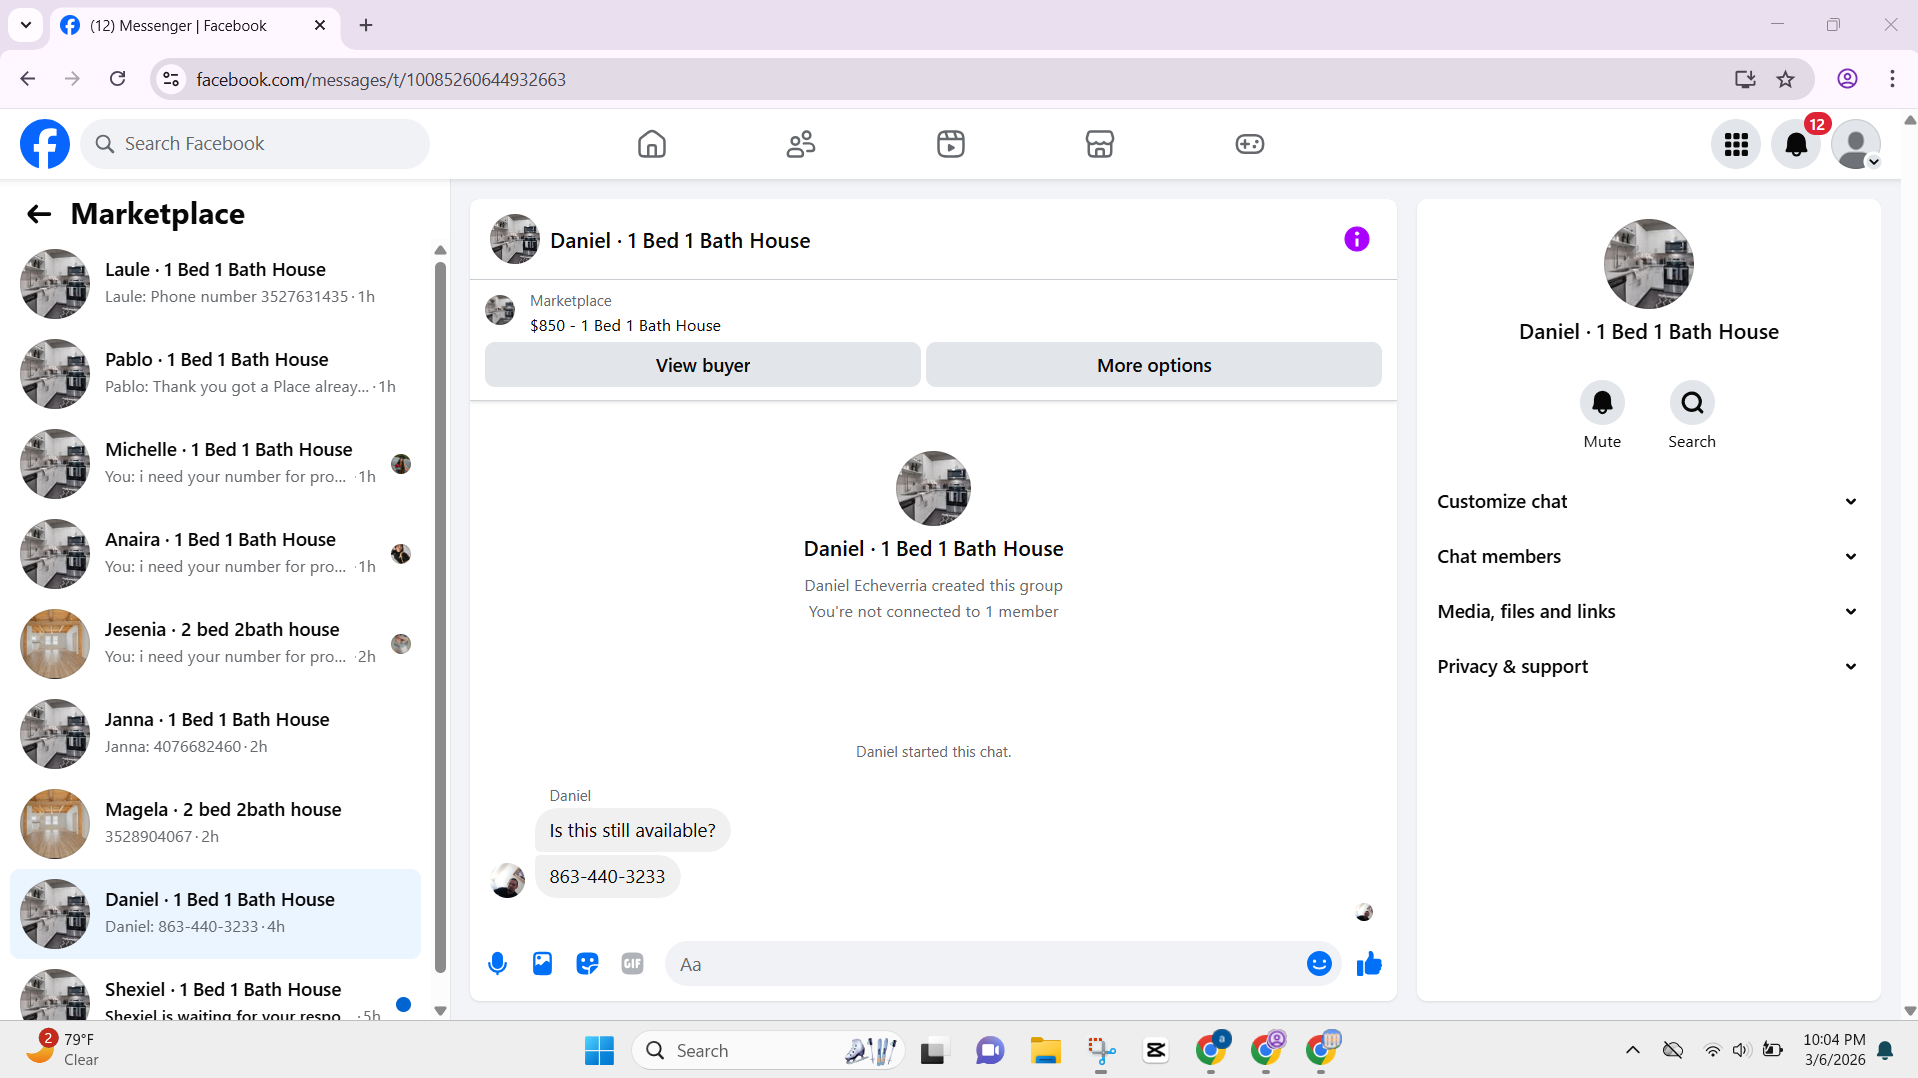This screenshot has height=1078, width=1918.
Task: Click the $850 - 1 Bed 1 Bath House listing link
Action: click(x=625, y=326)
